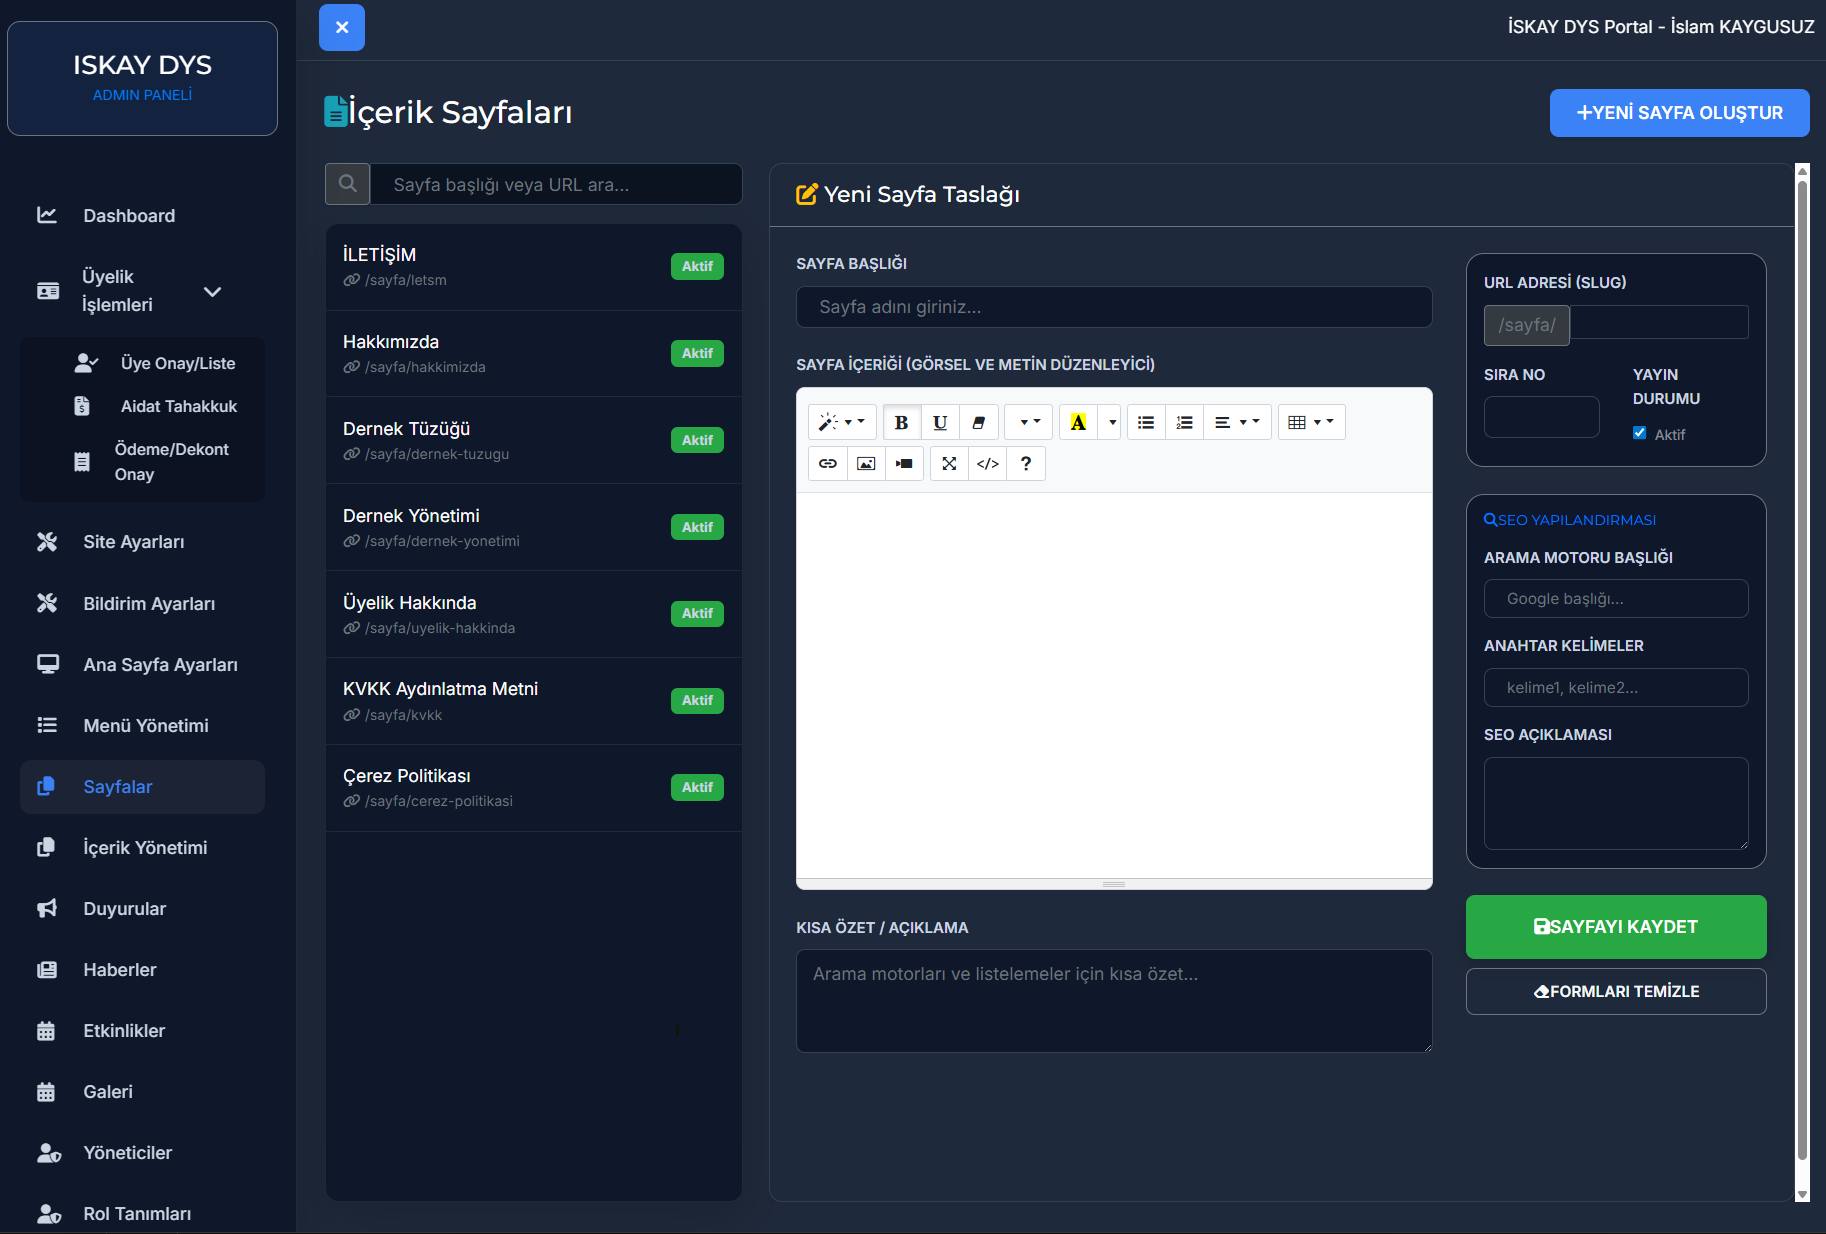This screenshot has height=1234, width=1826.
Task: Click the Sayfa Başlığı input field
Action: point(1113,307)
